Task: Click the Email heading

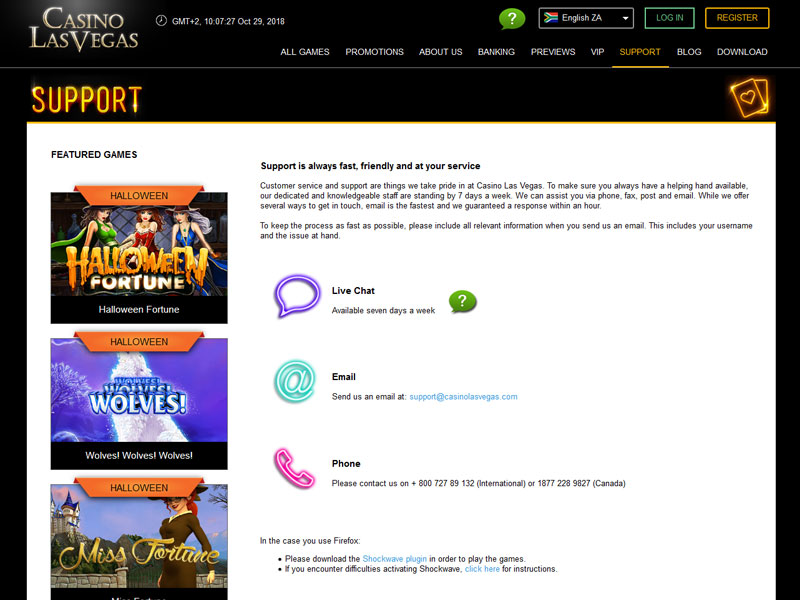Action: point(343,377)
